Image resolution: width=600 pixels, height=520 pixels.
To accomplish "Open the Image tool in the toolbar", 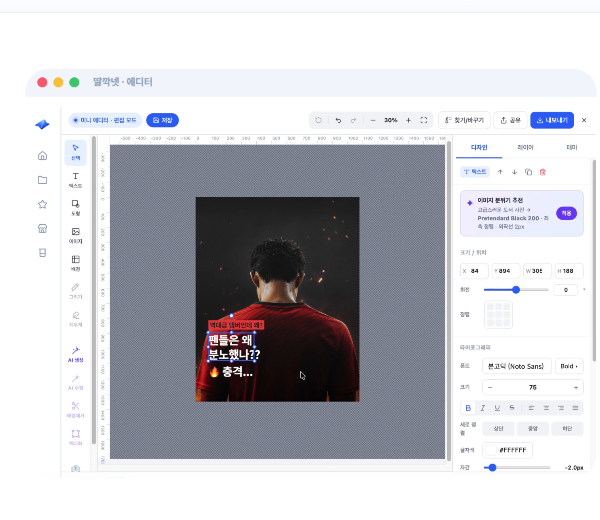I will (x=75, y=235).
